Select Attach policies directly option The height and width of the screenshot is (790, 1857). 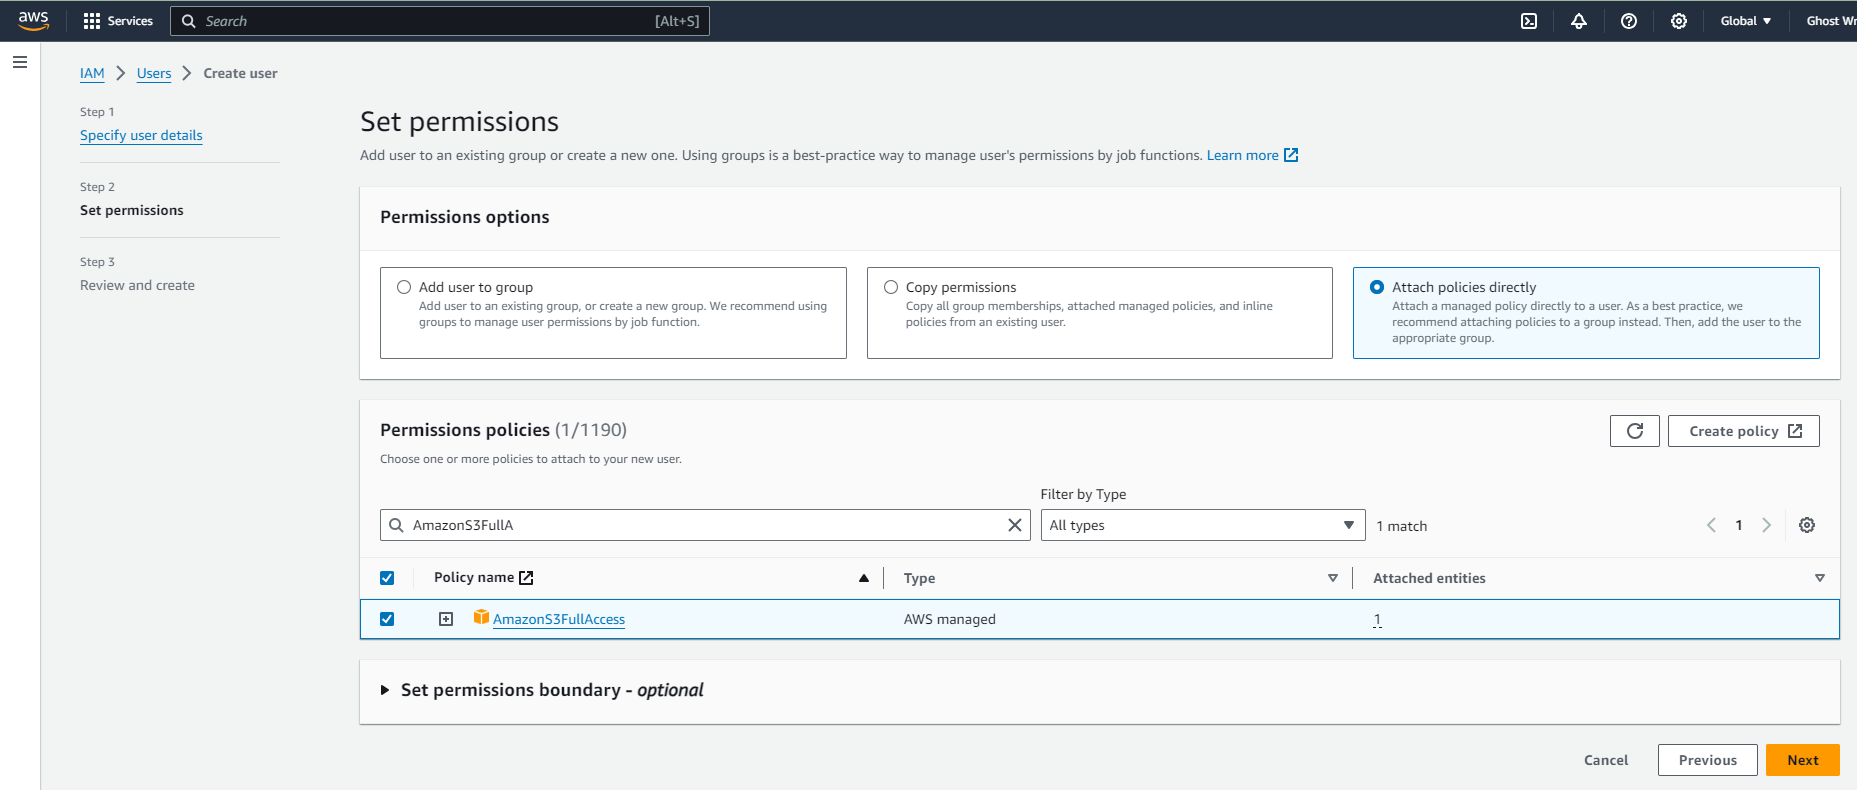pos(1377,287)
